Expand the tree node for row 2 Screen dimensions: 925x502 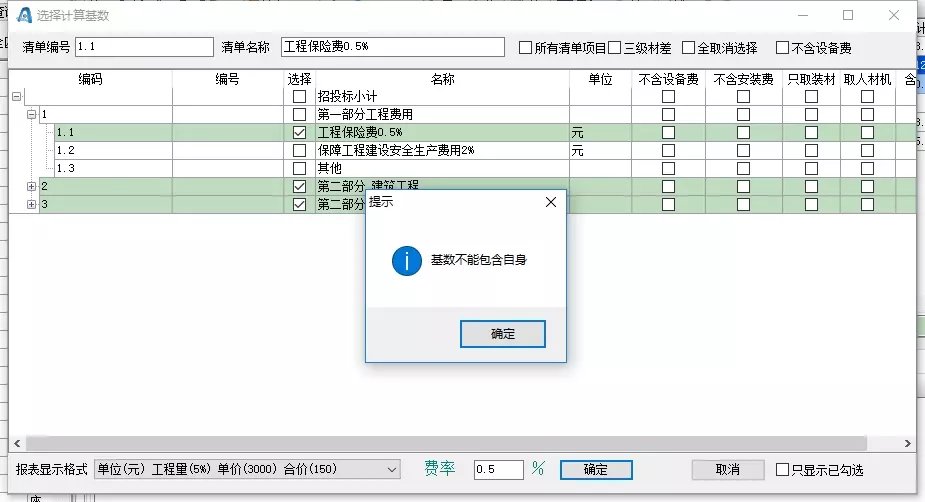click(x=31, y=187)
